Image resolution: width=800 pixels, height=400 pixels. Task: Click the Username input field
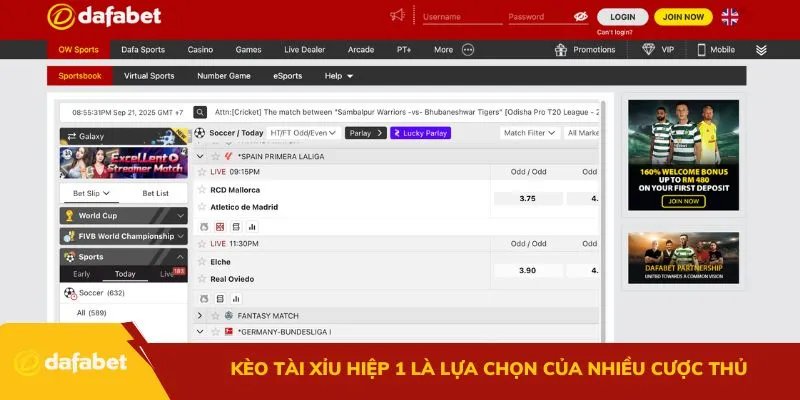pyautogui.click(x=461, y=17)
